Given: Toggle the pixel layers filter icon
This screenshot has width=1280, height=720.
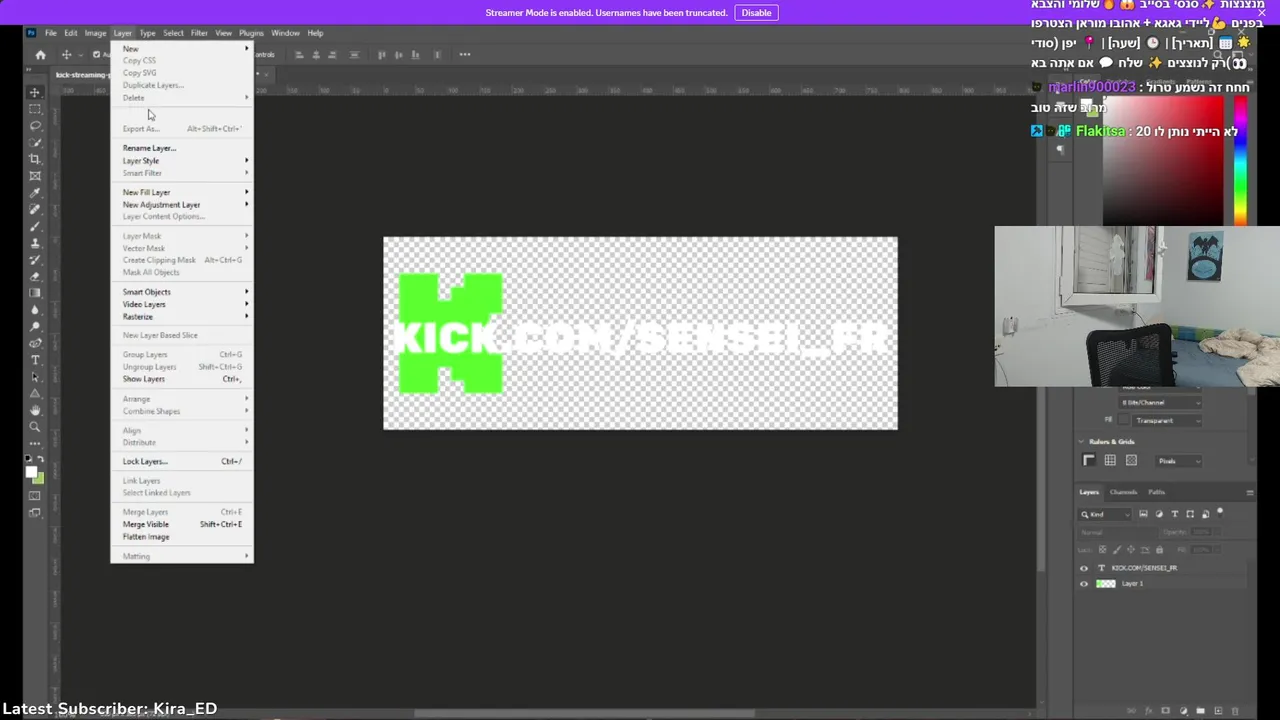Looking at the screenshot, I should click(x=1143, y=514).
